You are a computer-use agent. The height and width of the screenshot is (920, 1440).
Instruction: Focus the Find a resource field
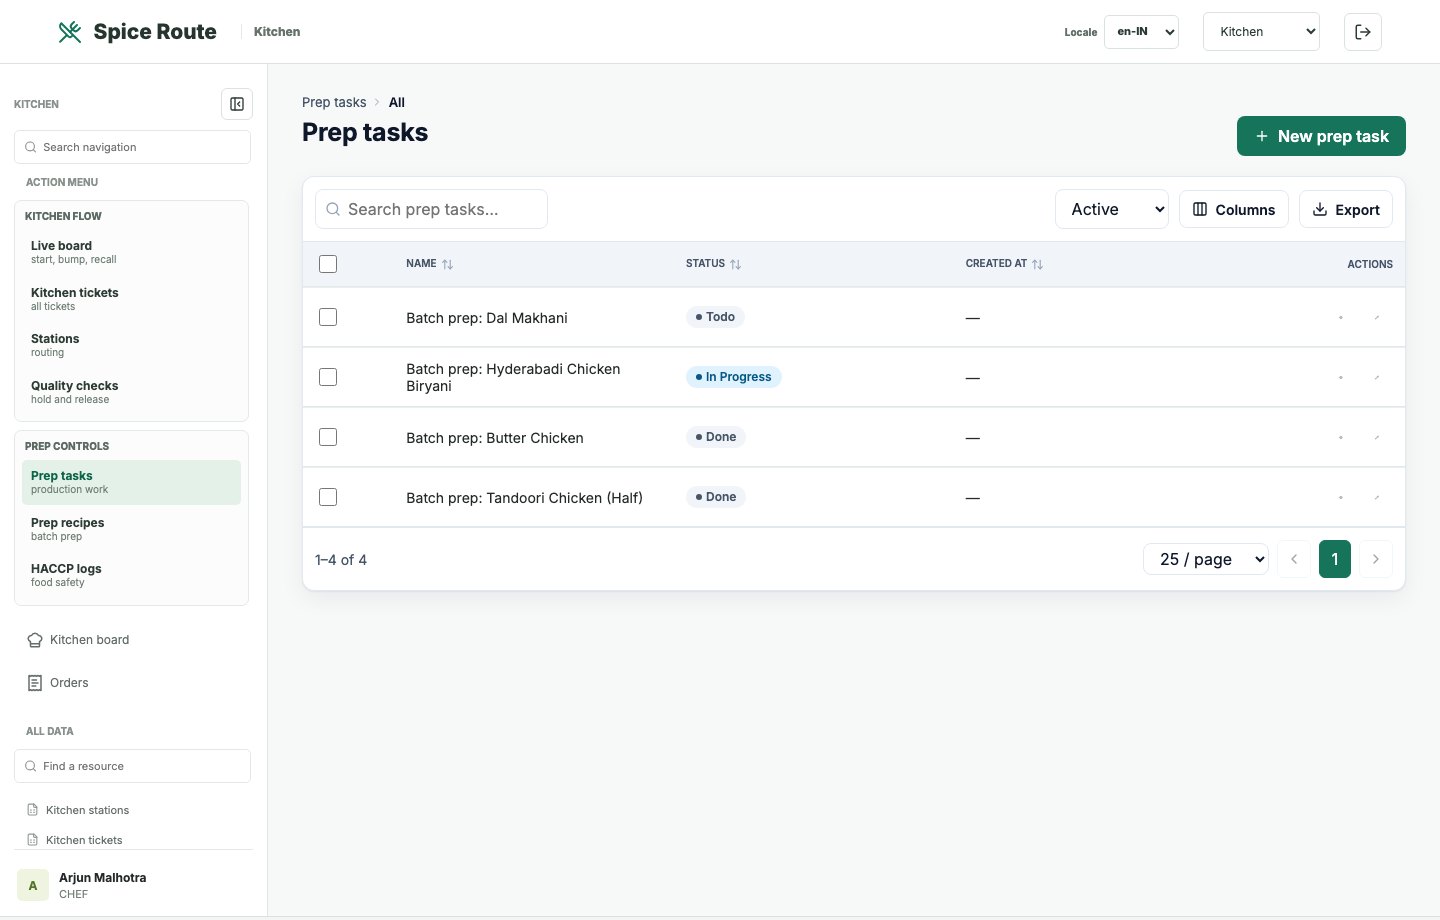coord(132,766)
